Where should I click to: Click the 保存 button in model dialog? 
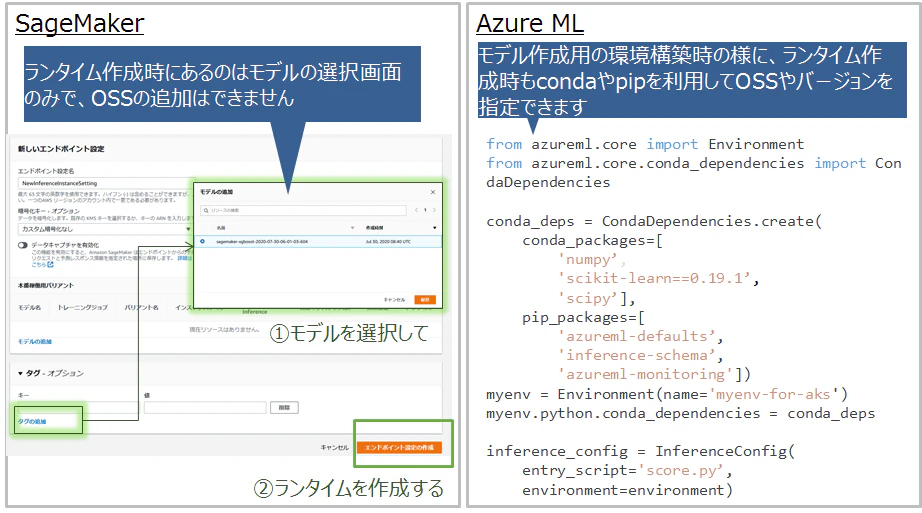[x=425, y=300]
